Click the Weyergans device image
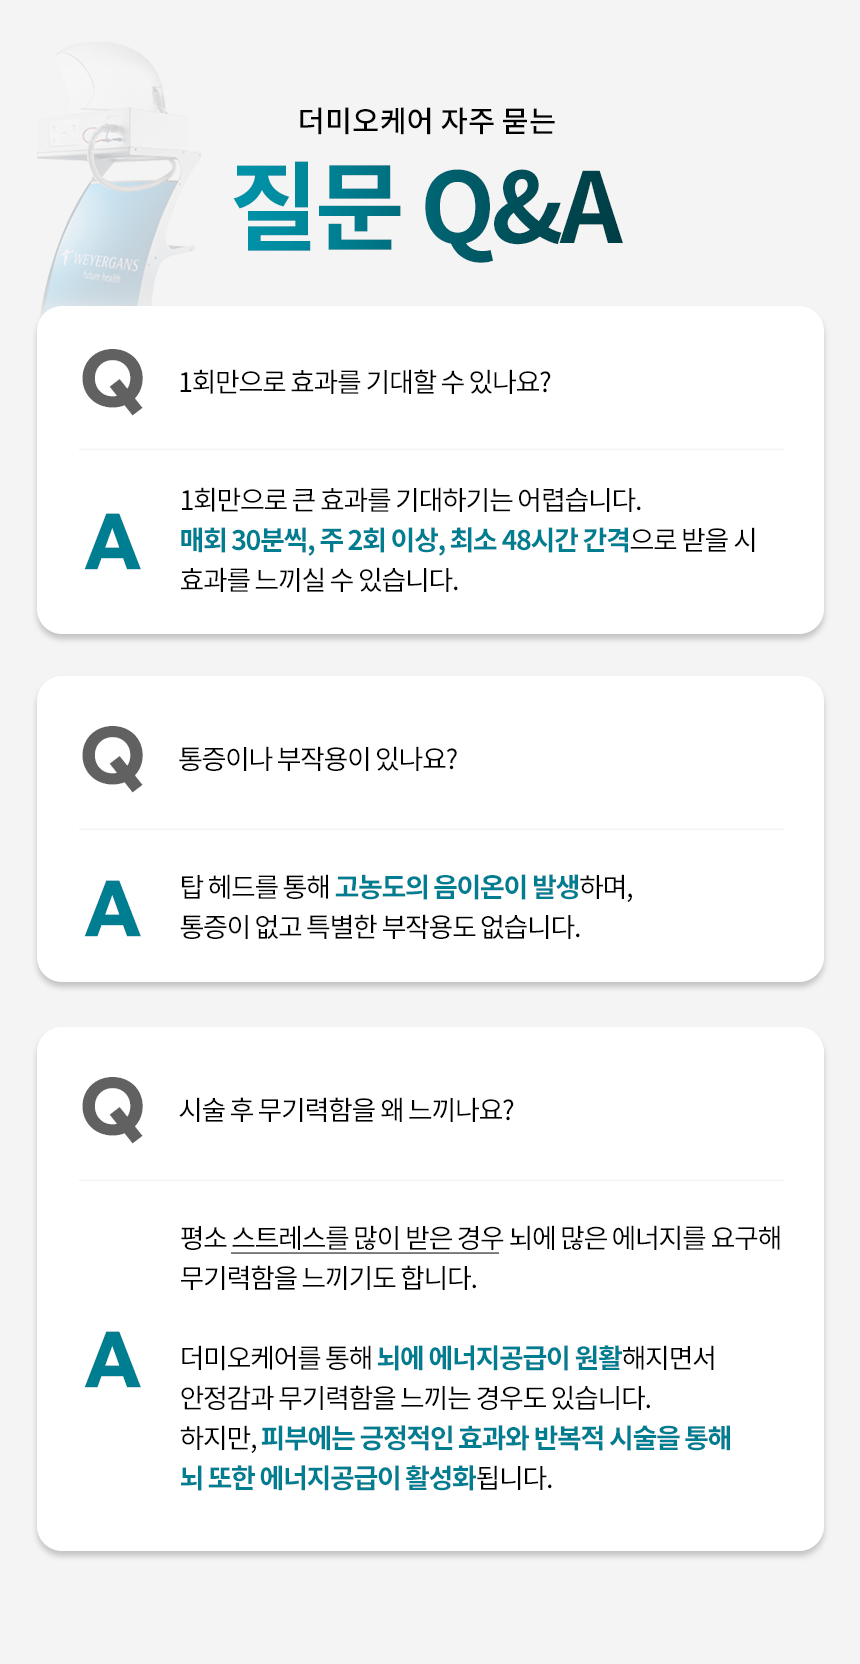This screenshot has width=860, height=1664. (x=110, y=175)
